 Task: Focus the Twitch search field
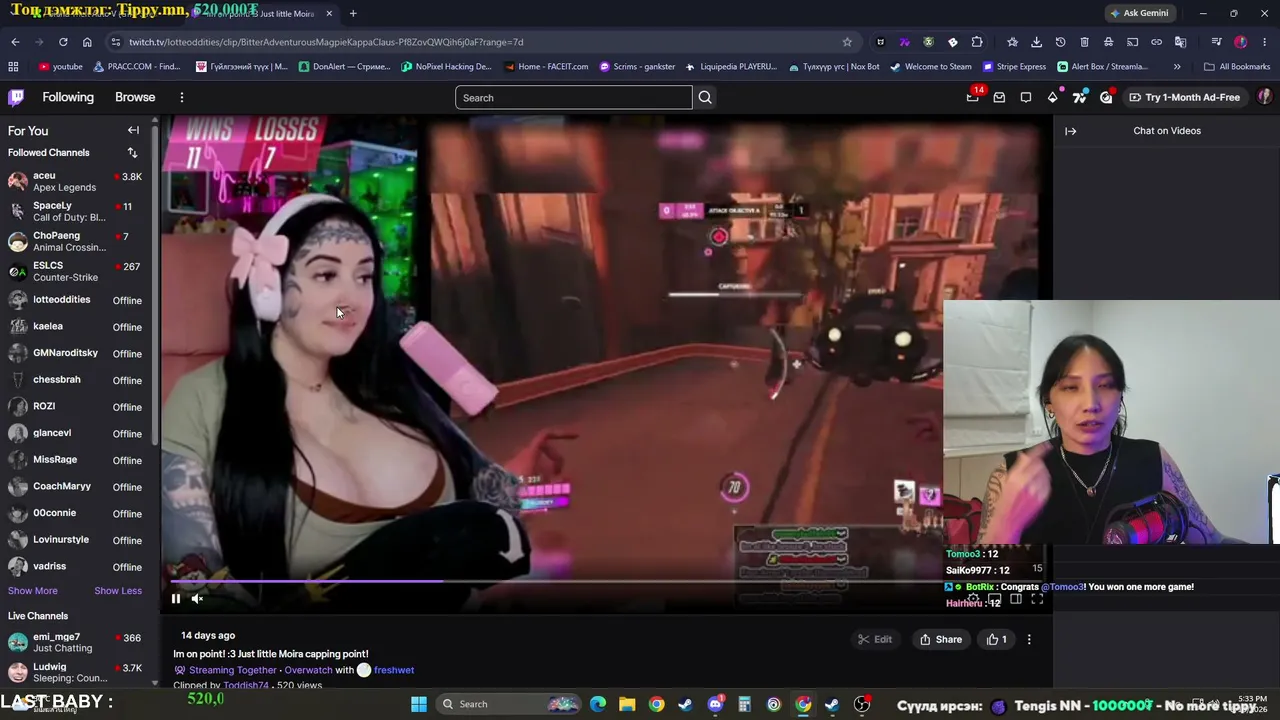pyautogui.click(x=574, y=97)
